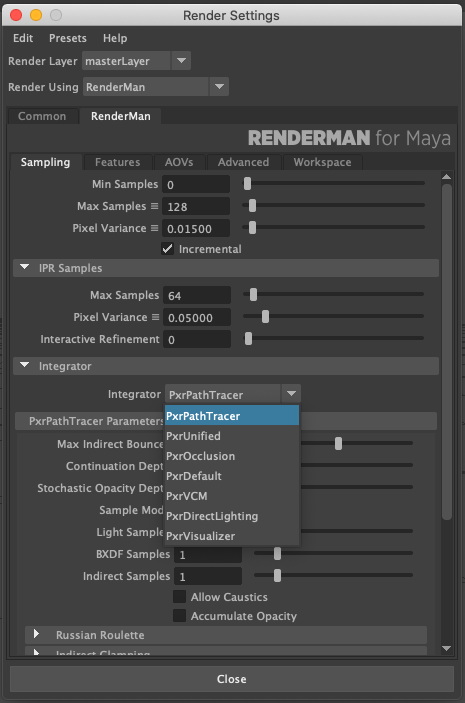Screen dimensions: 465x703
Task: Click the Integrator dropdown arrow
Action: [x=291, y=394]
